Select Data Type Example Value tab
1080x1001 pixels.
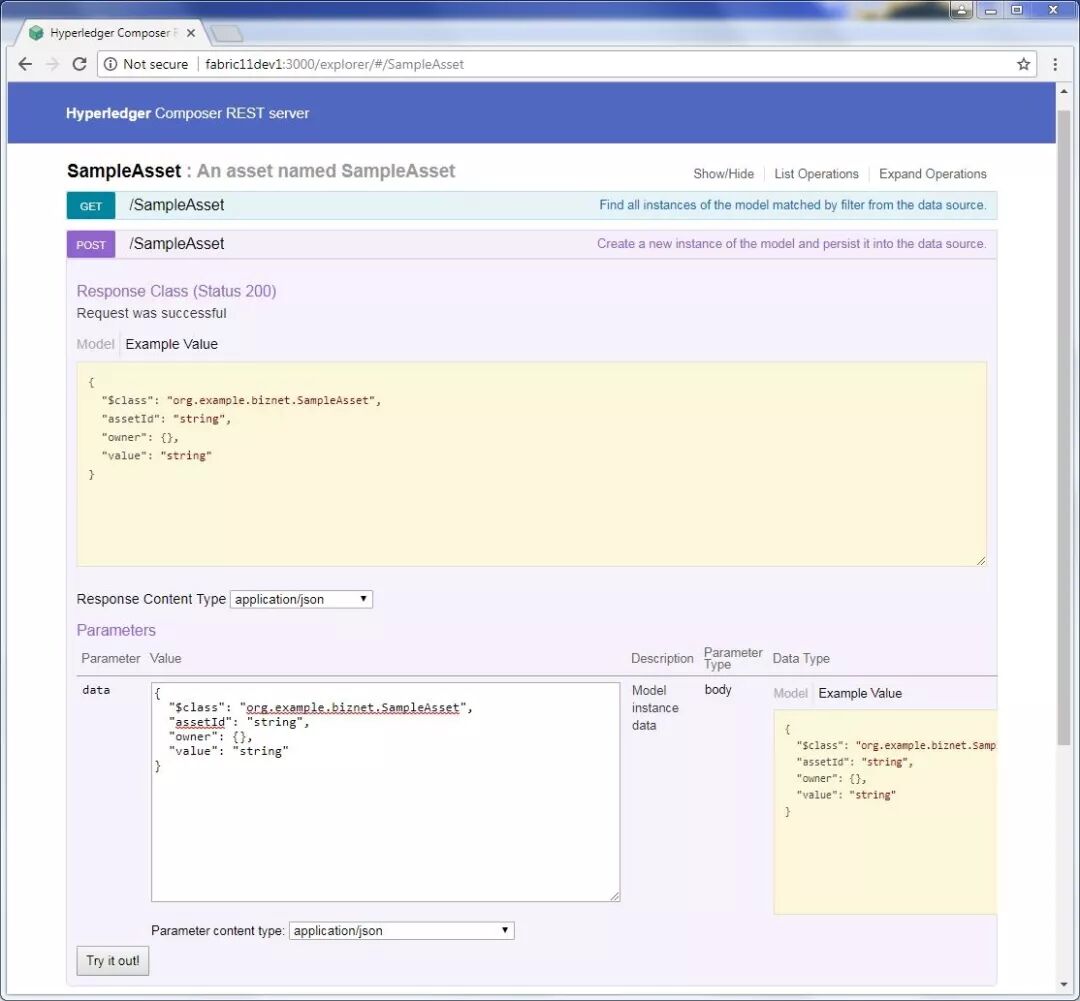860,693
